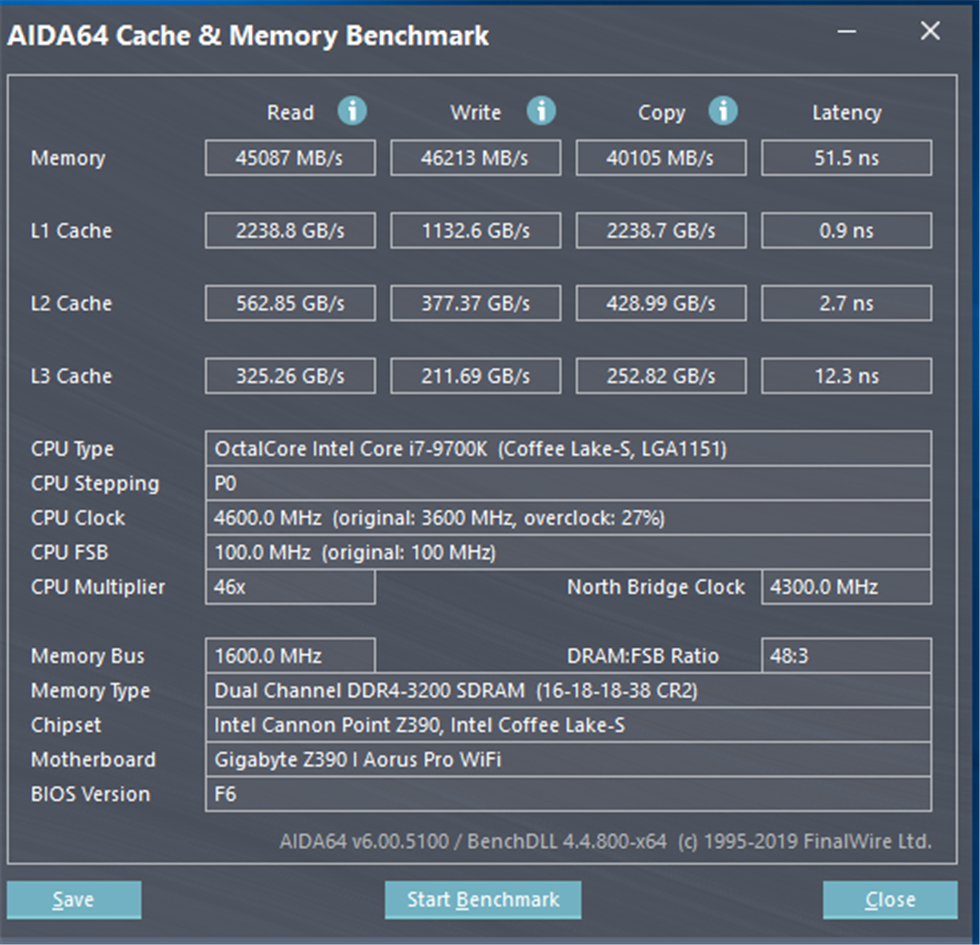This screenshot has height=945, width=980.
Task: Click the L3 Cache row label
Action: click(71, 376)
